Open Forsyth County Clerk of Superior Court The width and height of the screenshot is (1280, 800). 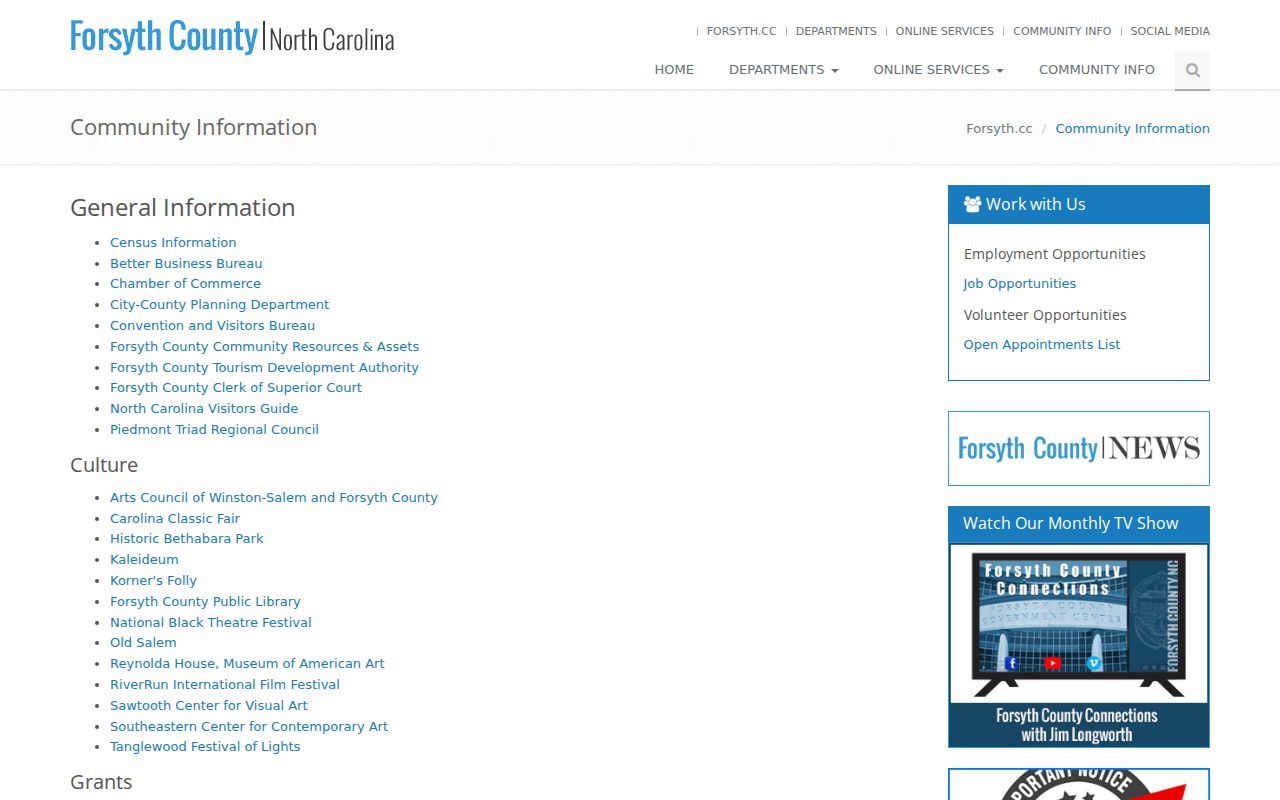[x=236, y=388]
